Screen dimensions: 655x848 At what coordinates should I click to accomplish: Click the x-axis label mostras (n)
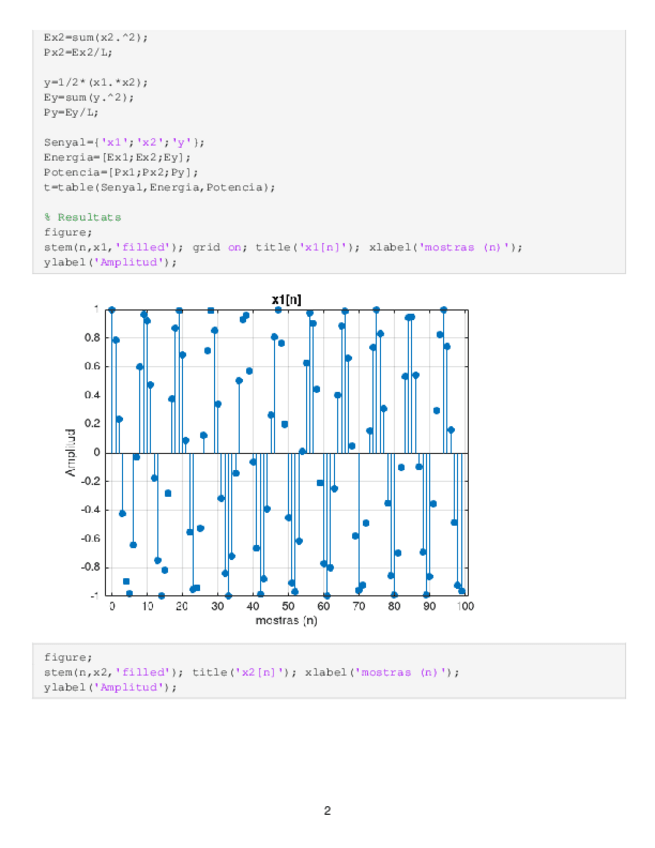[x=286, y=621]
